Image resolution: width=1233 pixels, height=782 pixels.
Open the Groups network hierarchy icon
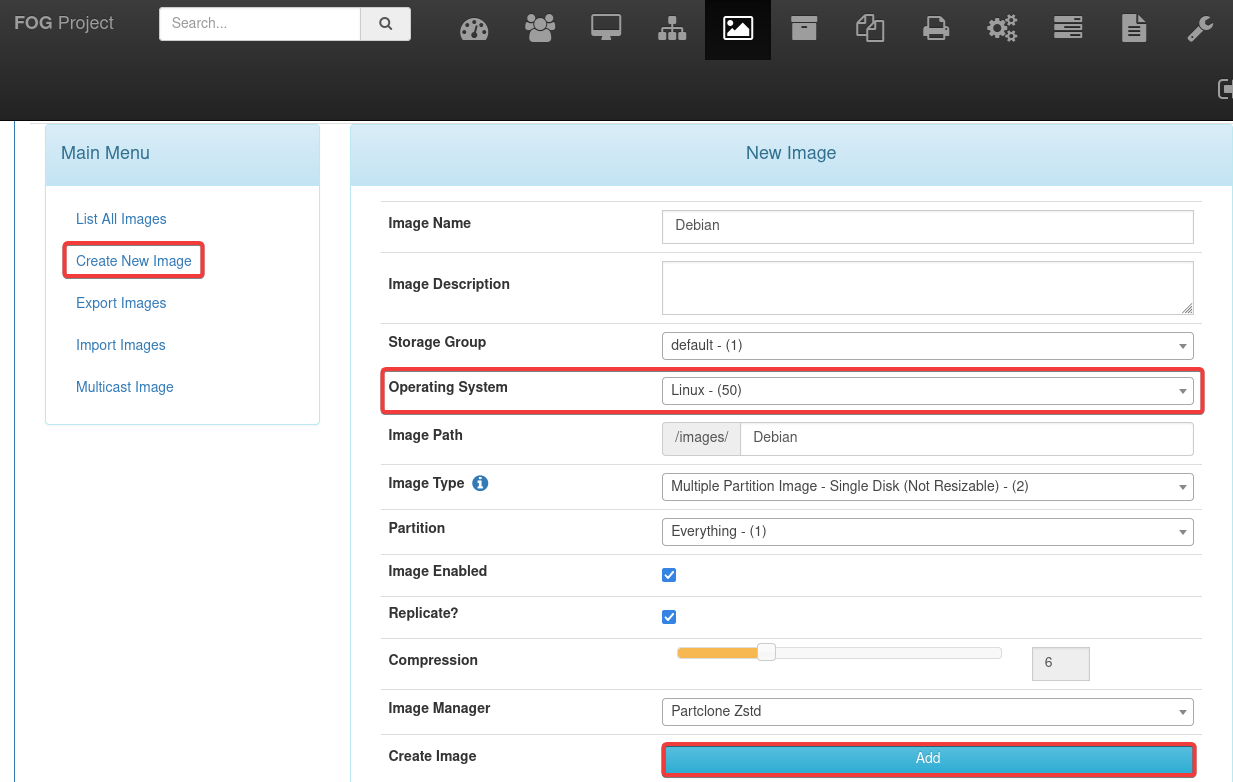[x=672, y=29]
